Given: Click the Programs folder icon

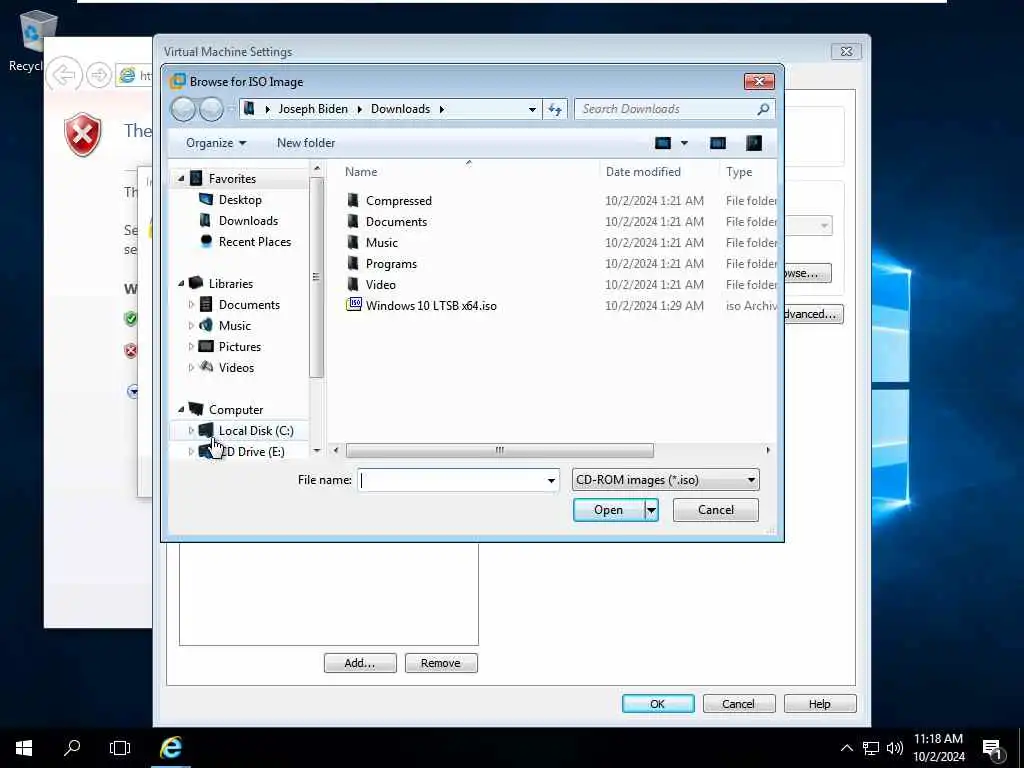Looking at the screenshot, I should point(353,263).
